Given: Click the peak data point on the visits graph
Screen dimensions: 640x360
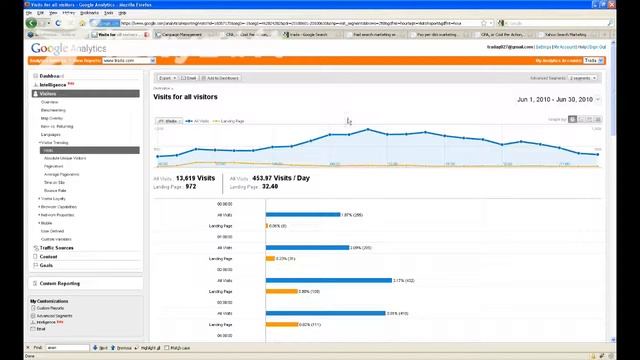Looking at the screenshot, I should 368,129.
